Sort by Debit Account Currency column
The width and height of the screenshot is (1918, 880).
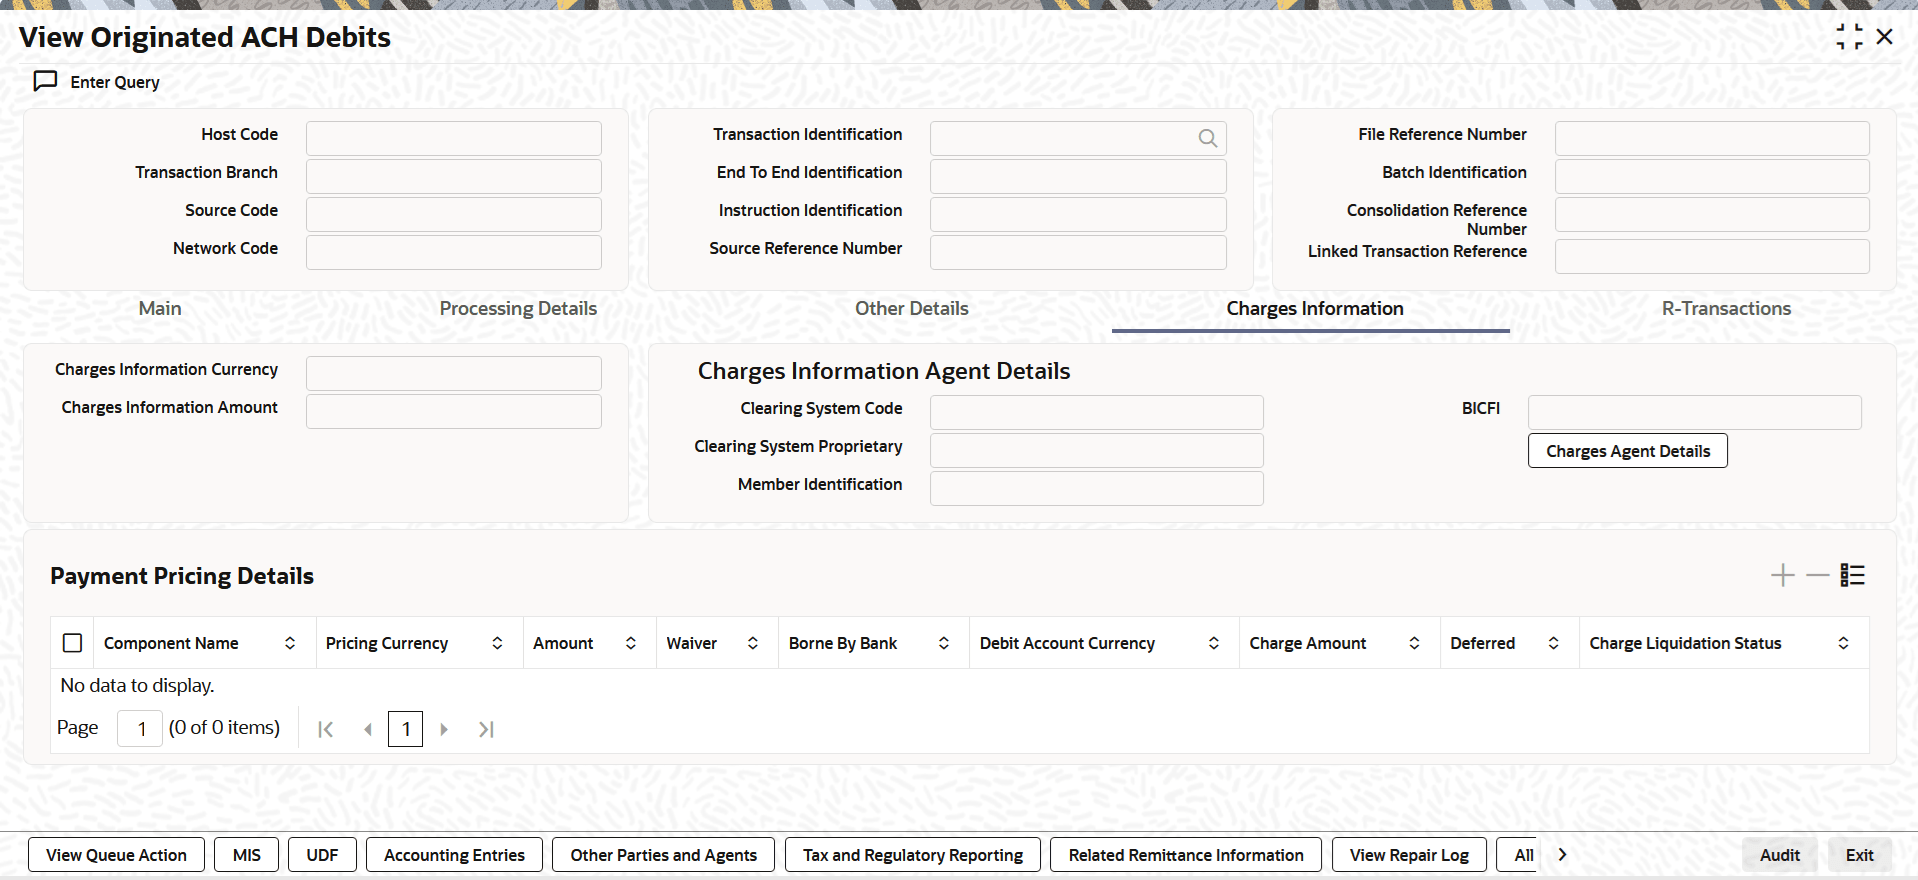click(x=1214, y=643)
